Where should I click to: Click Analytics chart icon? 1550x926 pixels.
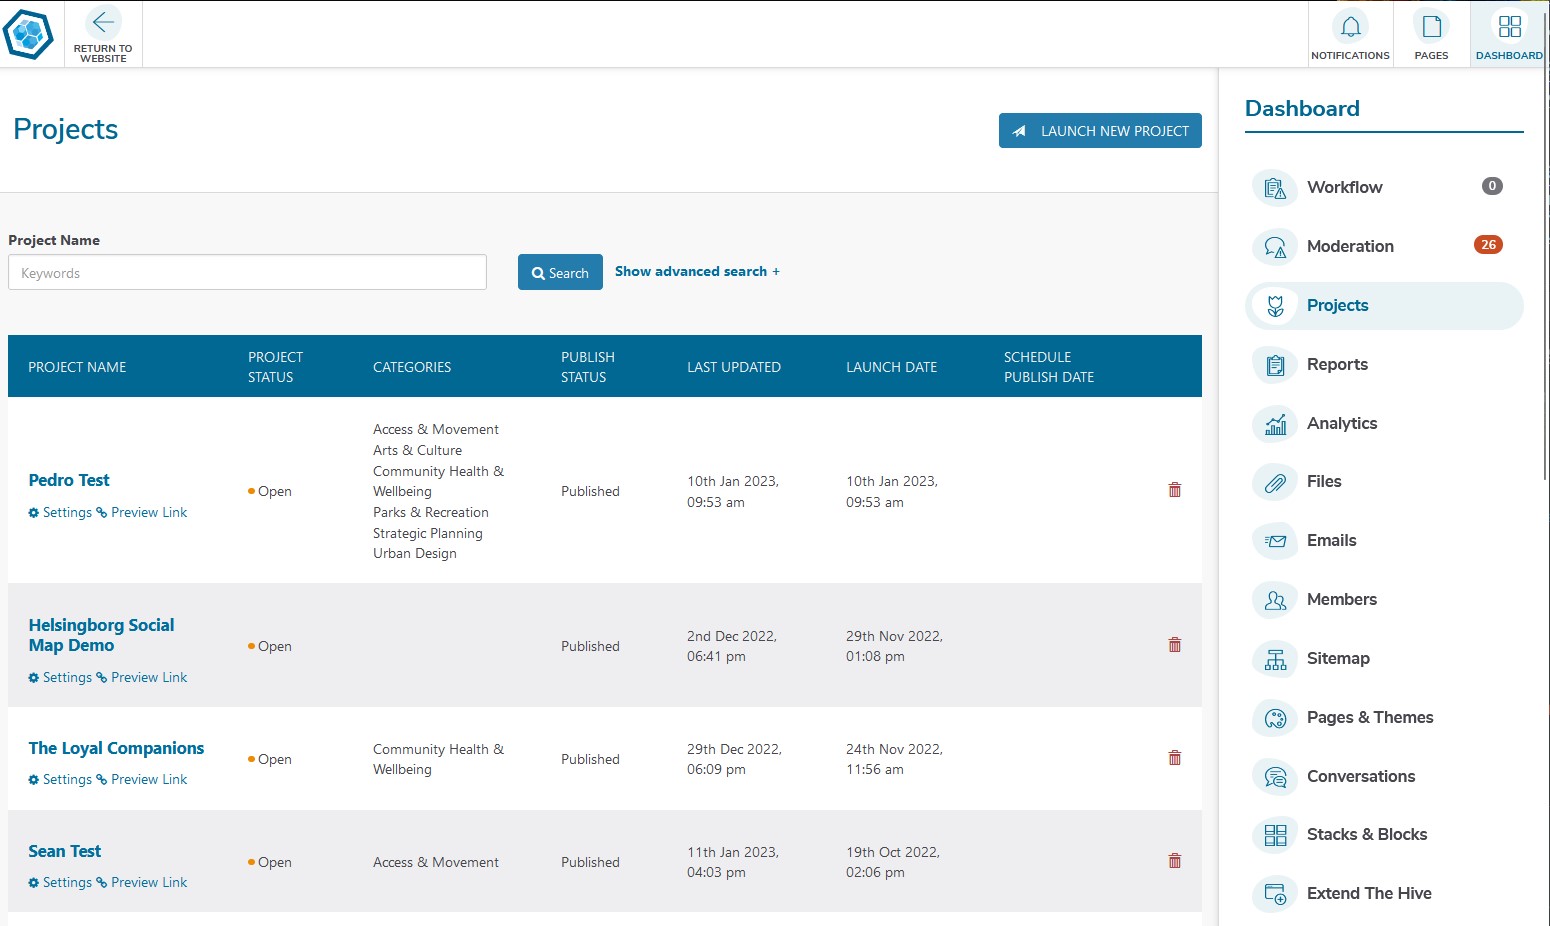click(x=1275, y=424)
